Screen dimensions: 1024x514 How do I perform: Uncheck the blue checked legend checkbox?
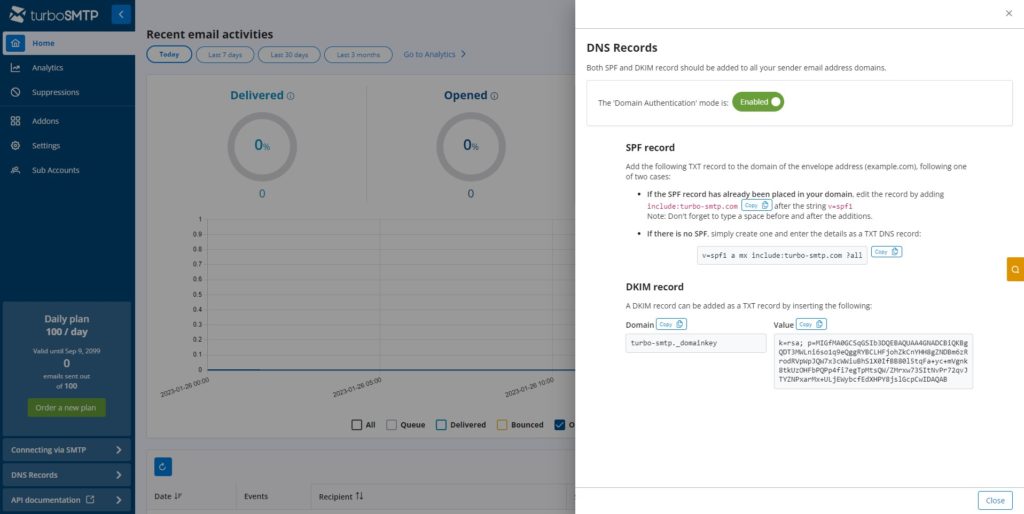tap(559, 425)
